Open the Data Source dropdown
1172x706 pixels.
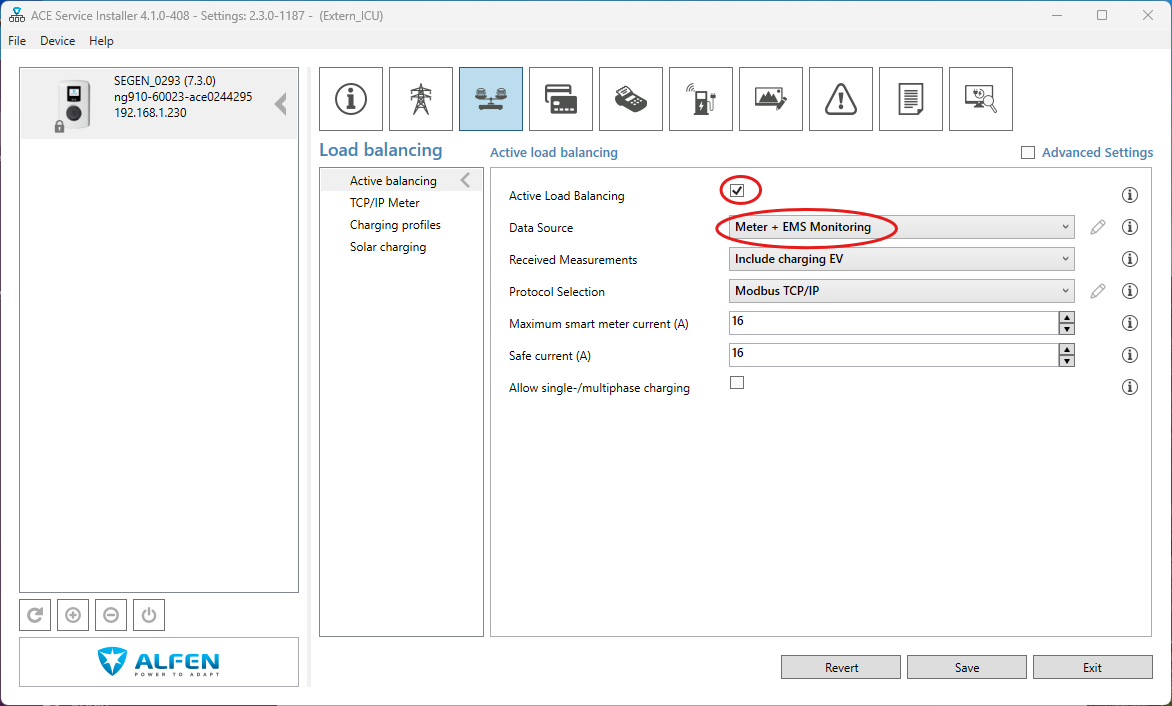pyautogui.click(x=901, y=228)
